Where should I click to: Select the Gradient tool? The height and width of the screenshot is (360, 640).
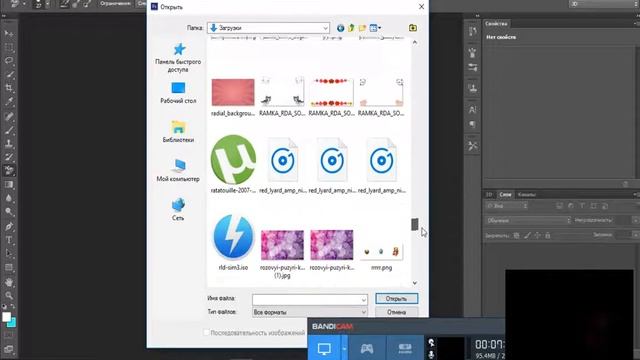[9, 184]
